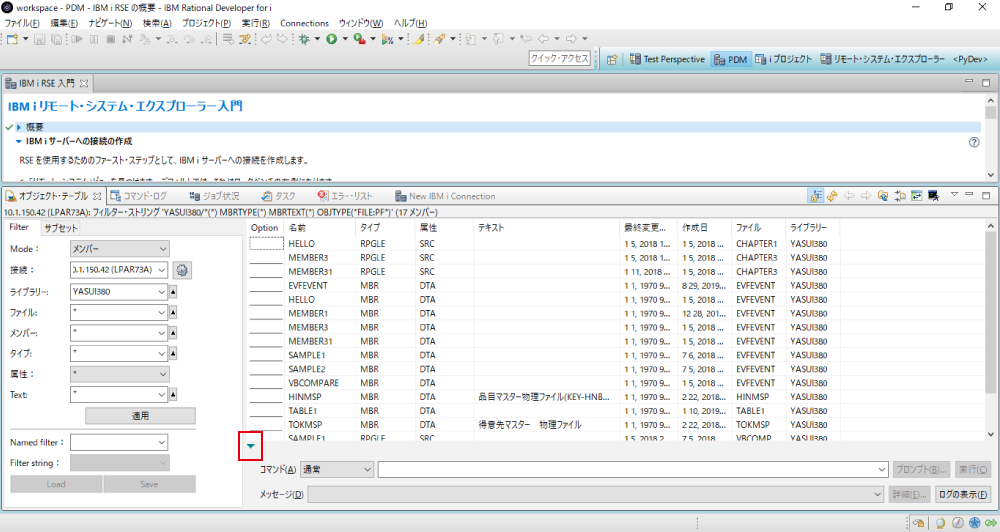Switch to the ジョブ状況 tab
The height and width of the screenshot is (532, 1000).
214,196
